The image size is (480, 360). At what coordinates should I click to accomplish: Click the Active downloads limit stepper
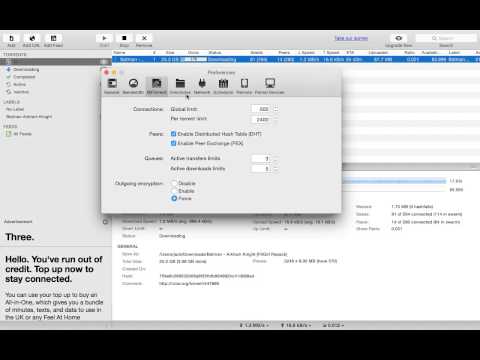pos(276,169)
